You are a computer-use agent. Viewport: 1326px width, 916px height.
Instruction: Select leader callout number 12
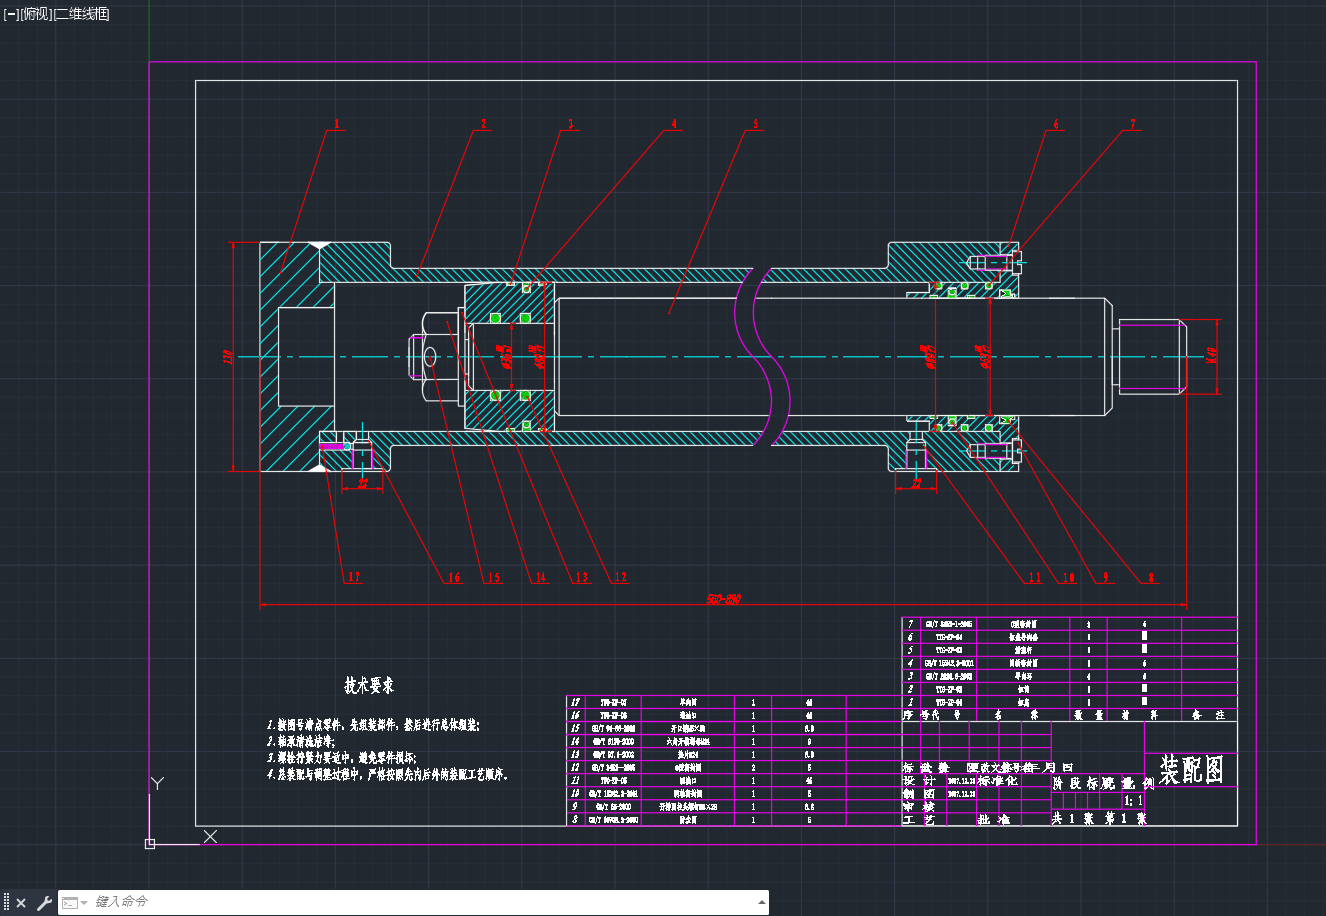(x=621, y=577)
